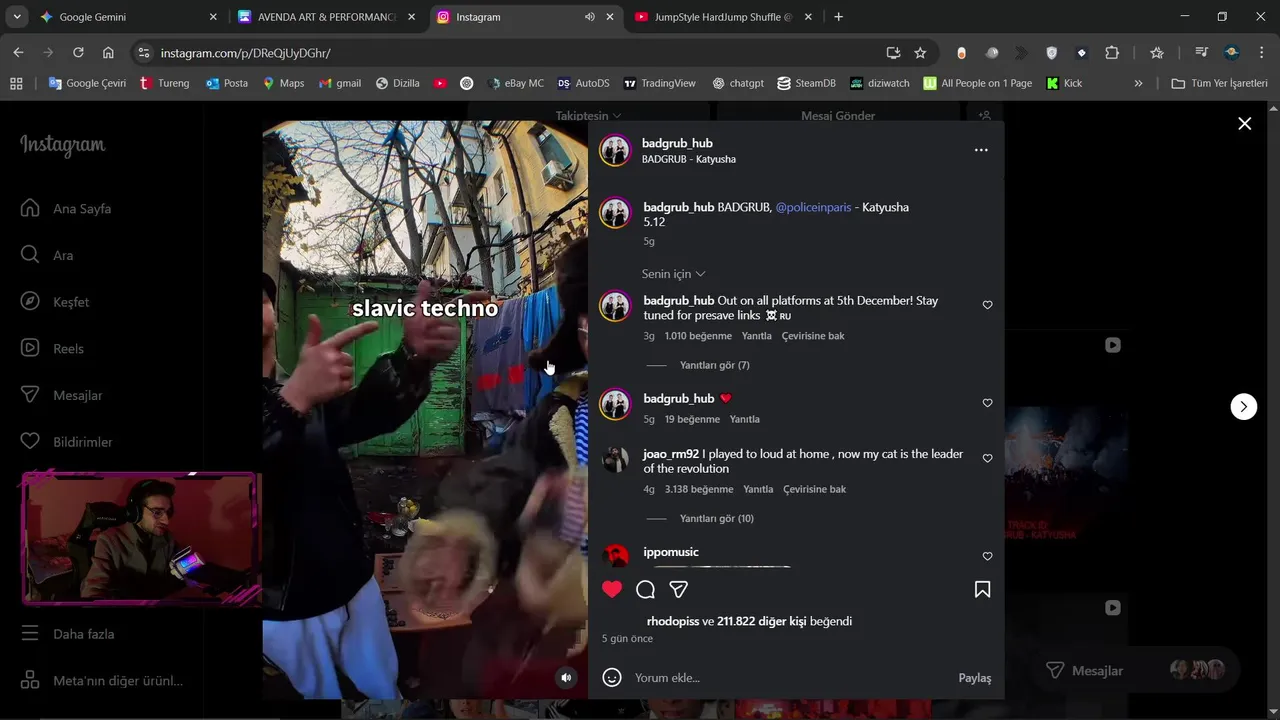
Task: Open Maps bookmark
Action: (283, 83)
